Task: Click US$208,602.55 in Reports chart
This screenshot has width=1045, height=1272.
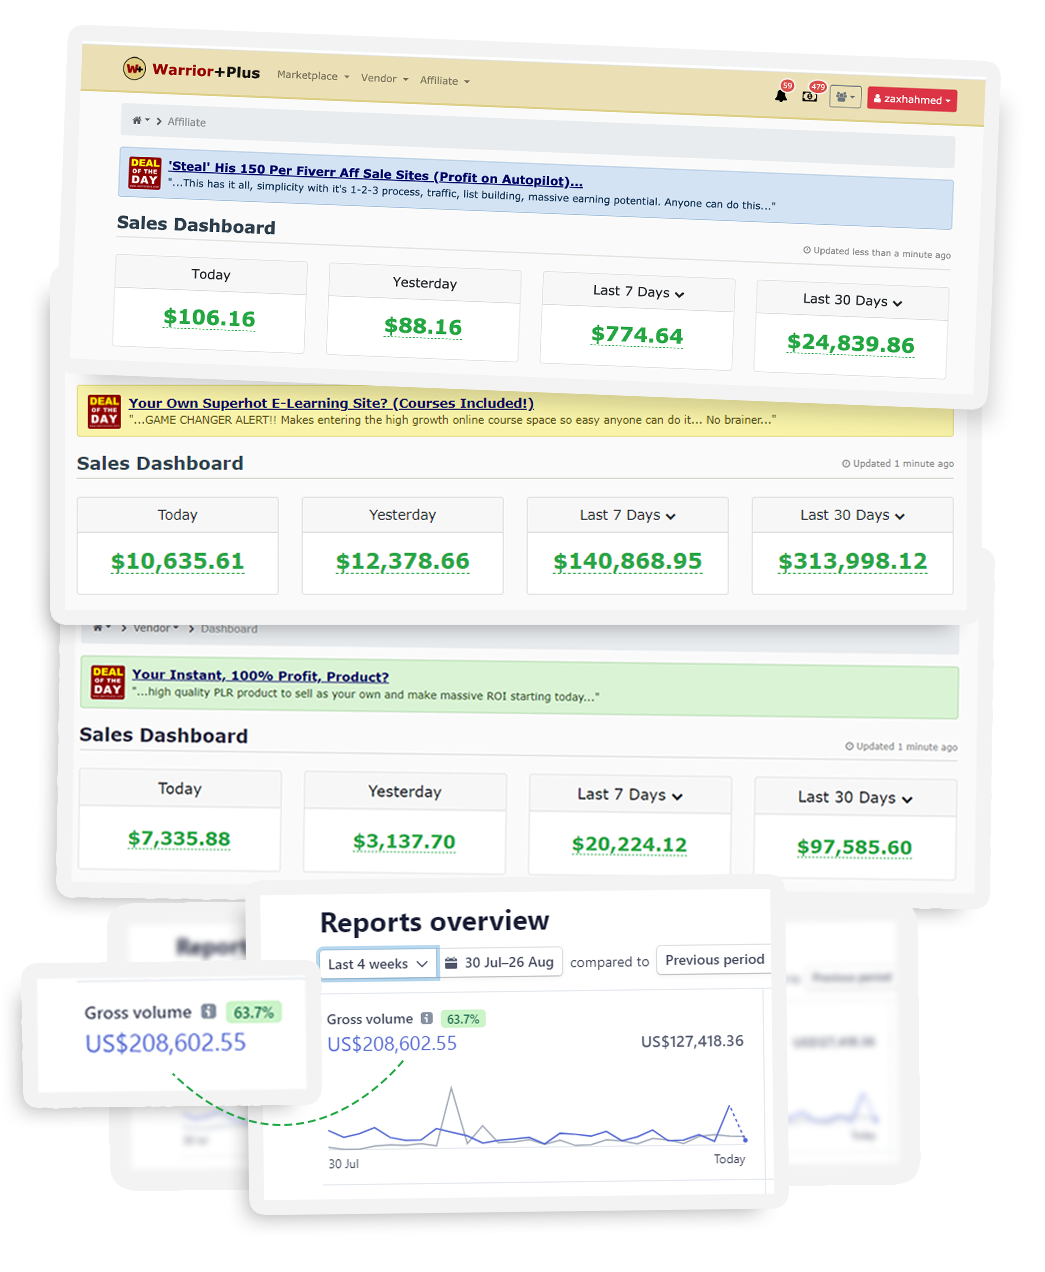Action: tap(392, 1043)
